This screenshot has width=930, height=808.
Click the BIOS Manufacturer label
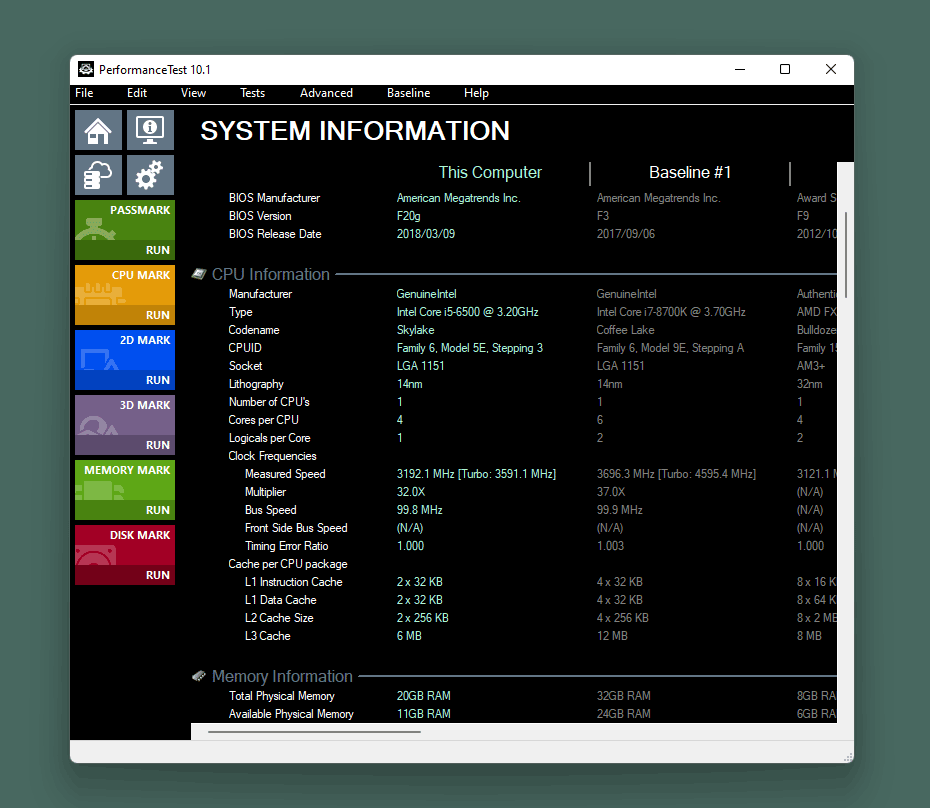tap(274, 198)
